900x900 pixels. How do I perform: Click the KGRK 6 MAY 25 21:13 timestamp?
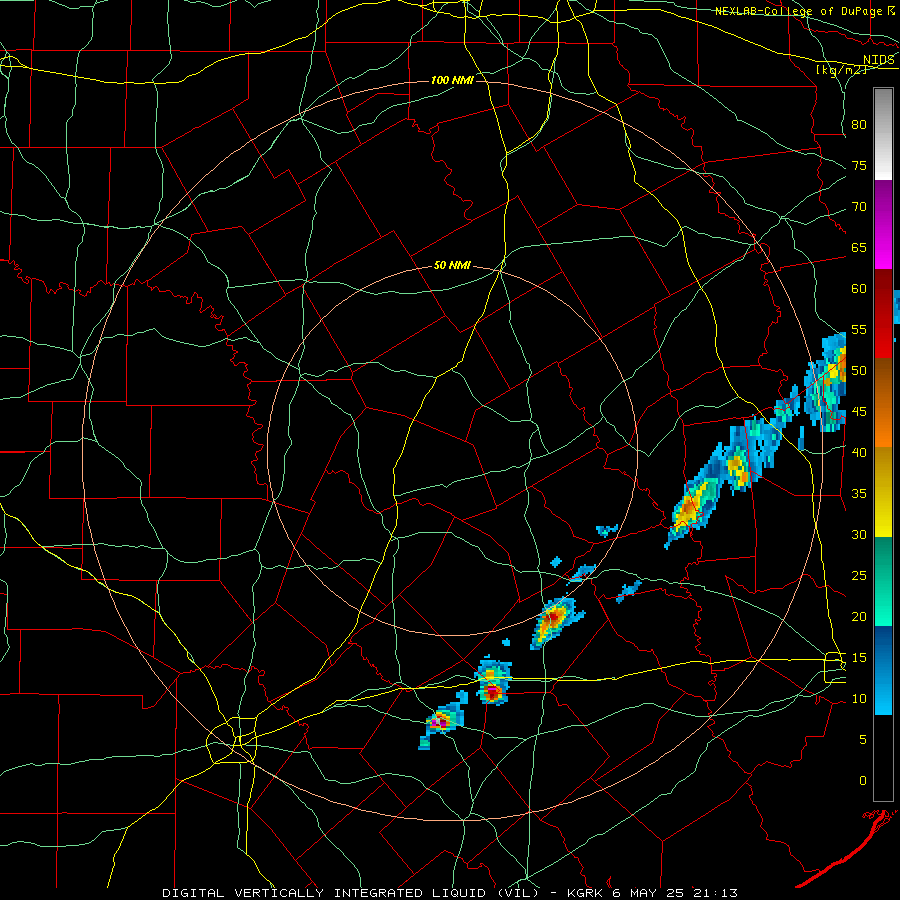point(652,893)
